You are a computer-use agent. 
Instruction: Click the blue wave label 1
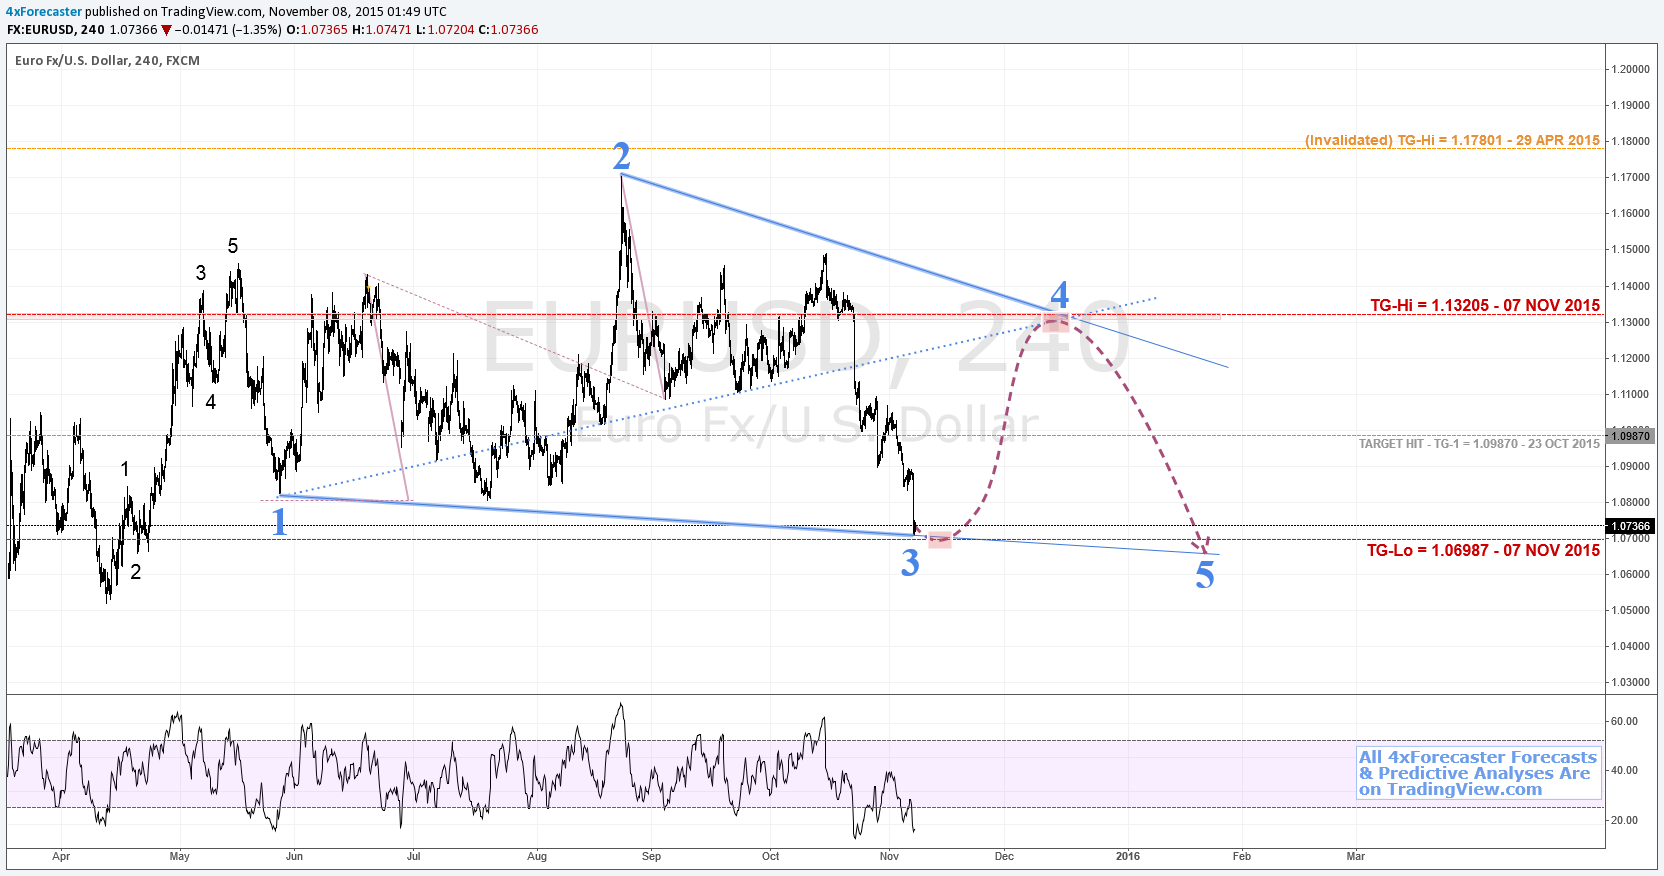279,522
